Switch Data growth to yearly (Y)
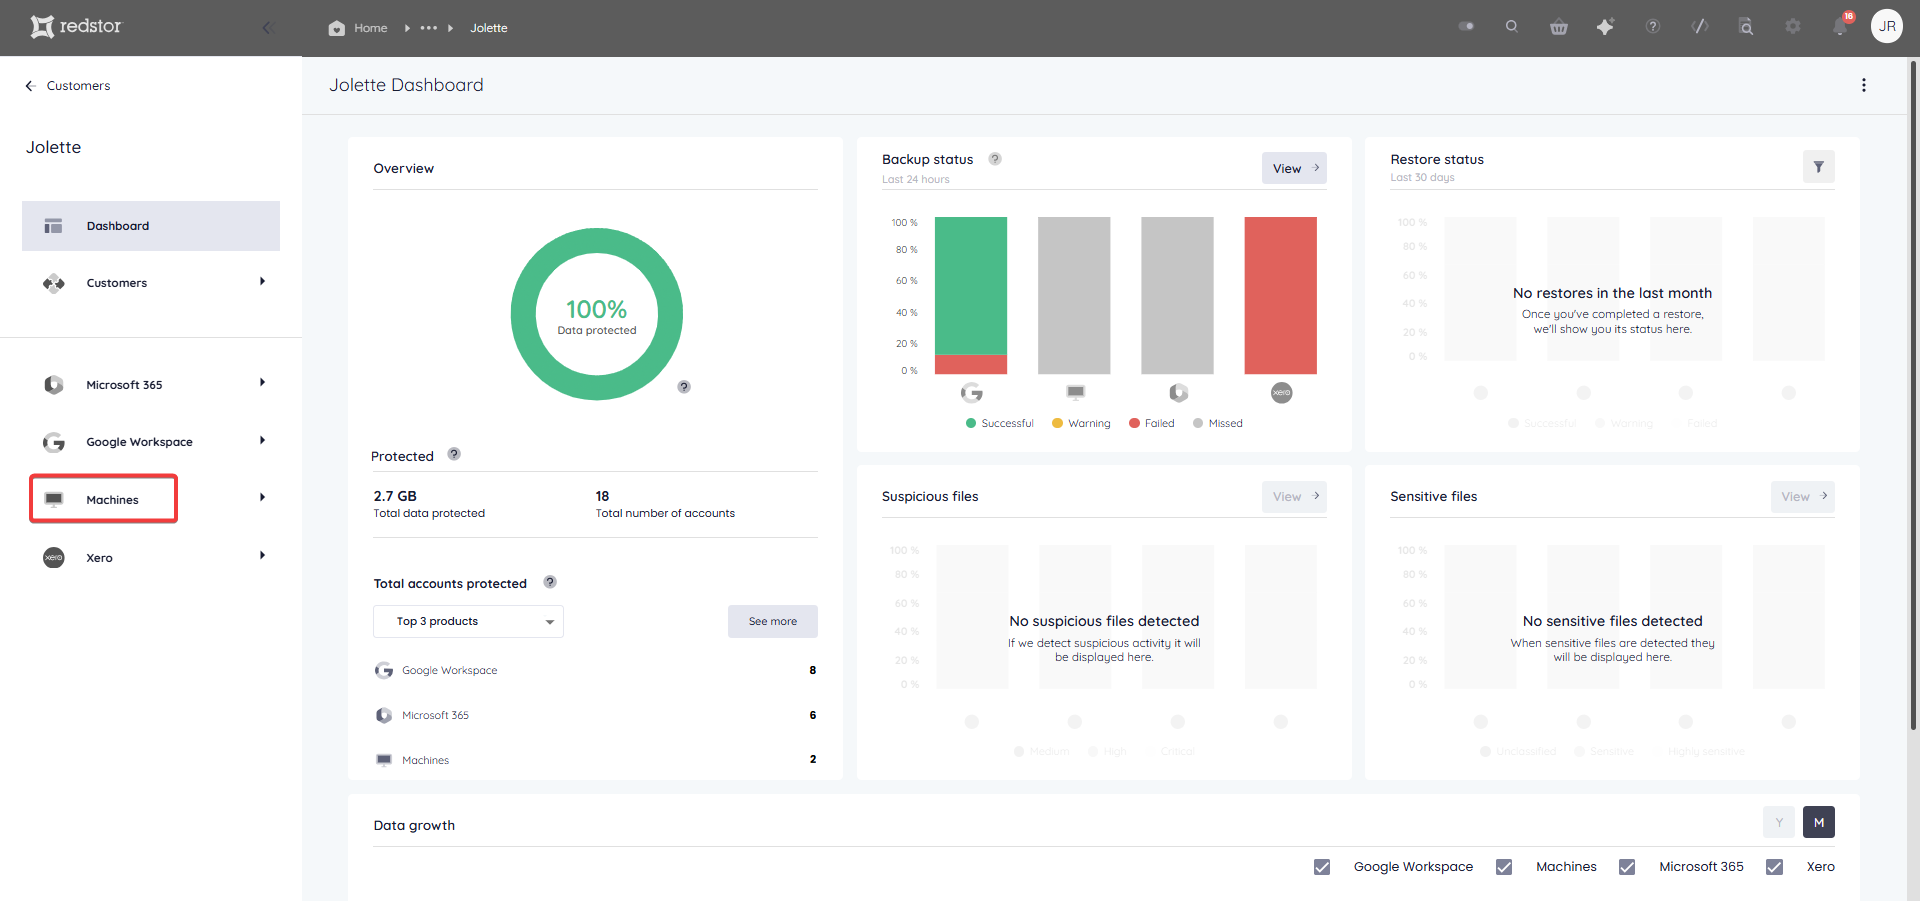Screen dimensions: 1920x901 click(1779, 823)
